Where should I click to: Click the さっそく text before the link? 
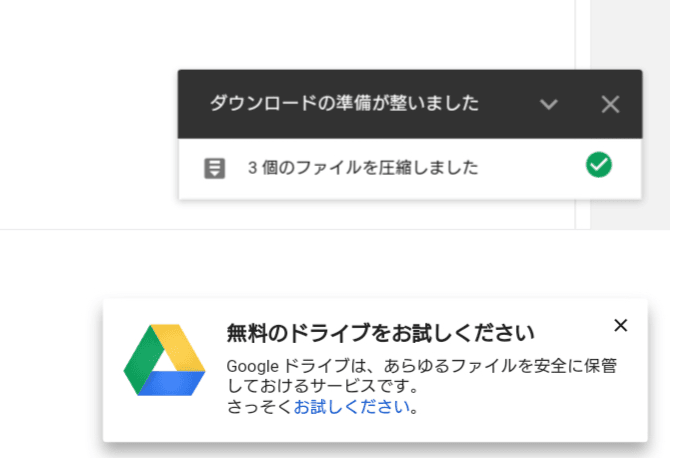[x=259, y=407]
